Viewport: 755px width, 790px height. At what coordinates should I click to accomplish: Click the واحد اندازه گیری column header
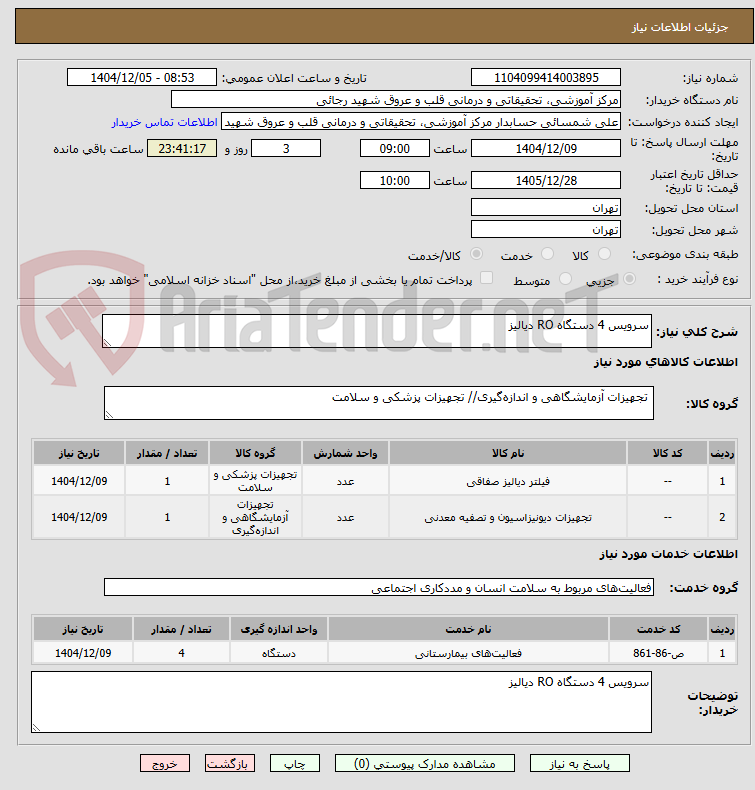pyautogui.click(x=279, y=629)
